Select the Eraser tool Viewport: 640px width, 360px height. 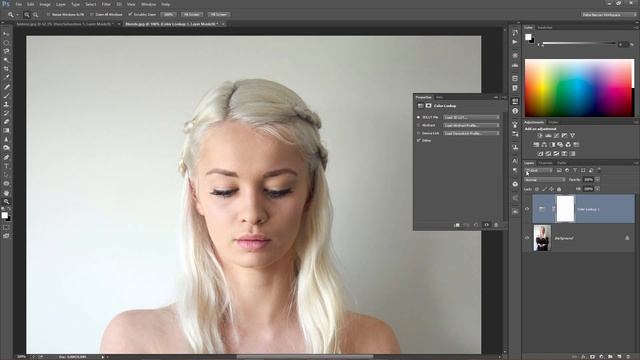coord(6,122)
